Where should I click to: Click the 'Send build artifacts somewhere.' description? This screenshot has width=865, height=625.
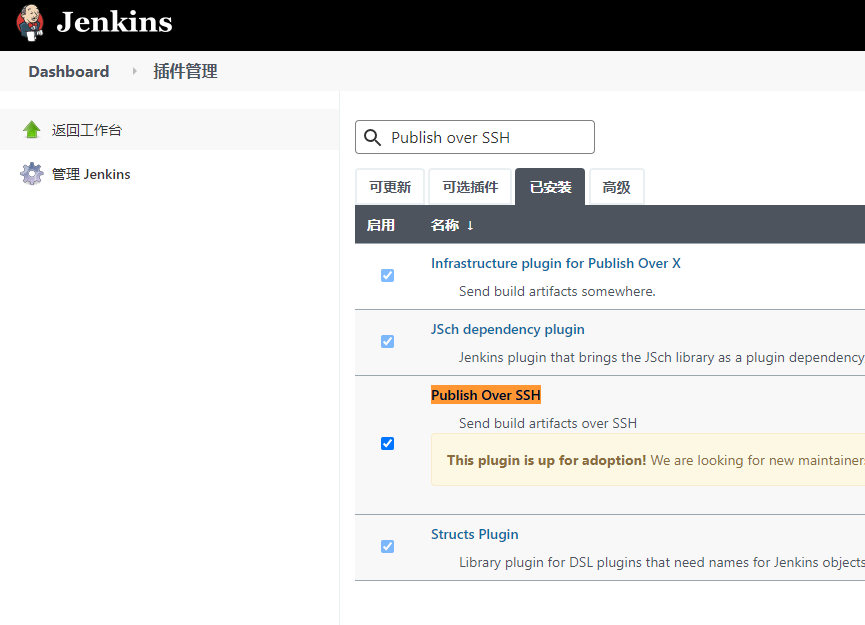click(x=557, y=291)
